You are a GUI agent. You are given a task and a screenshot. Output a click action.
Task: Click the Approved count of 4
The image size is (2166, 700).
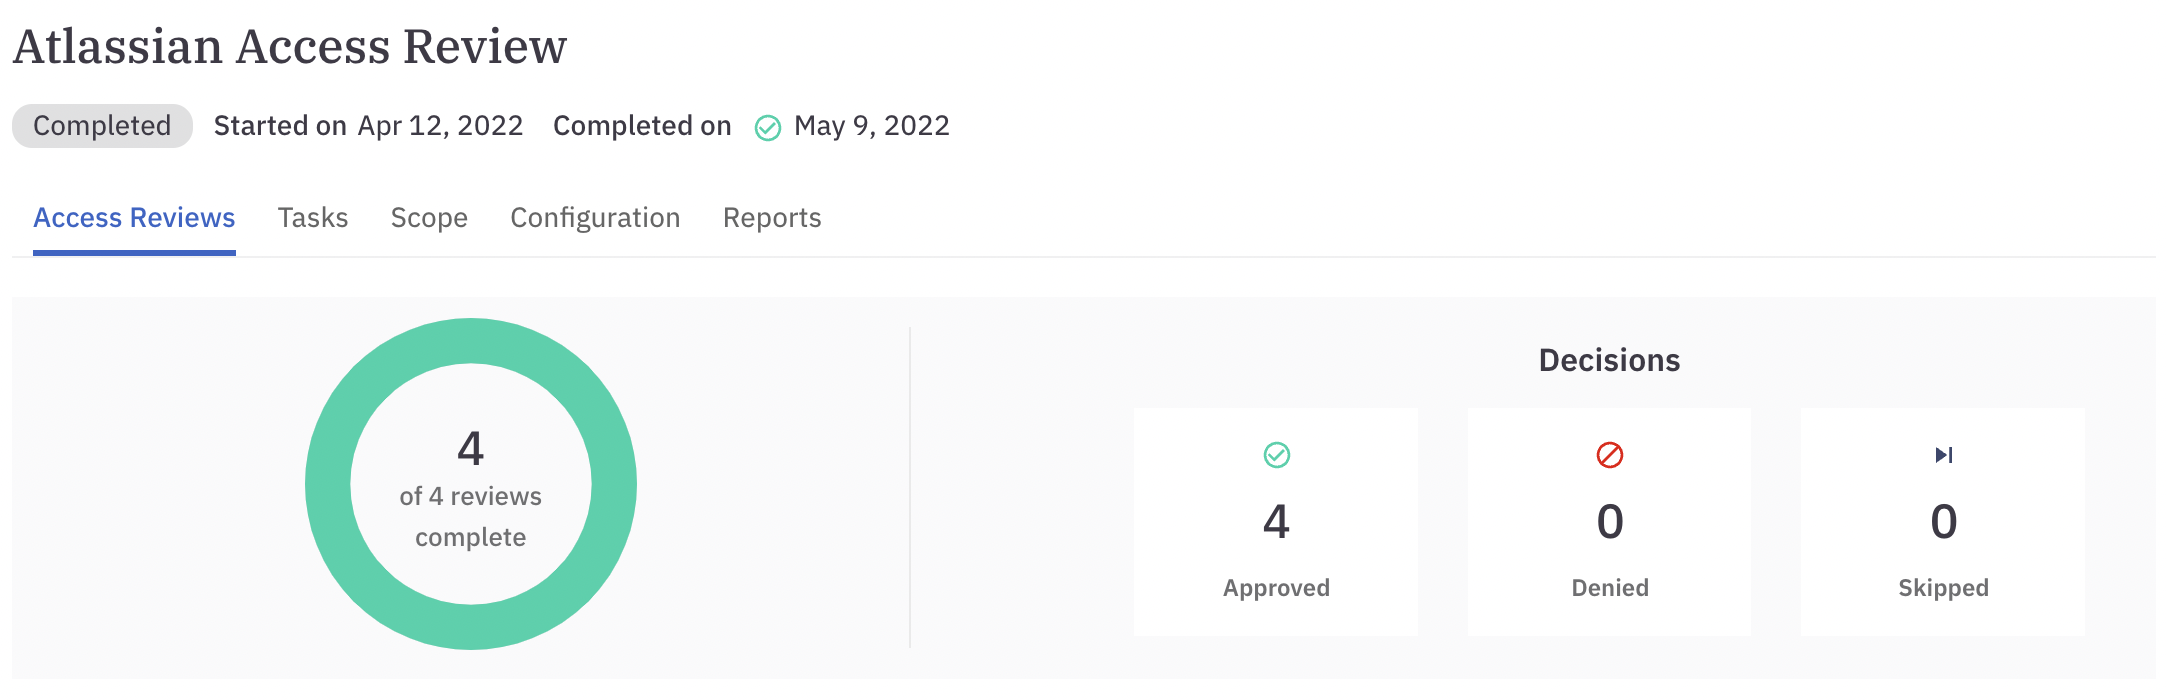[1276, 522]
